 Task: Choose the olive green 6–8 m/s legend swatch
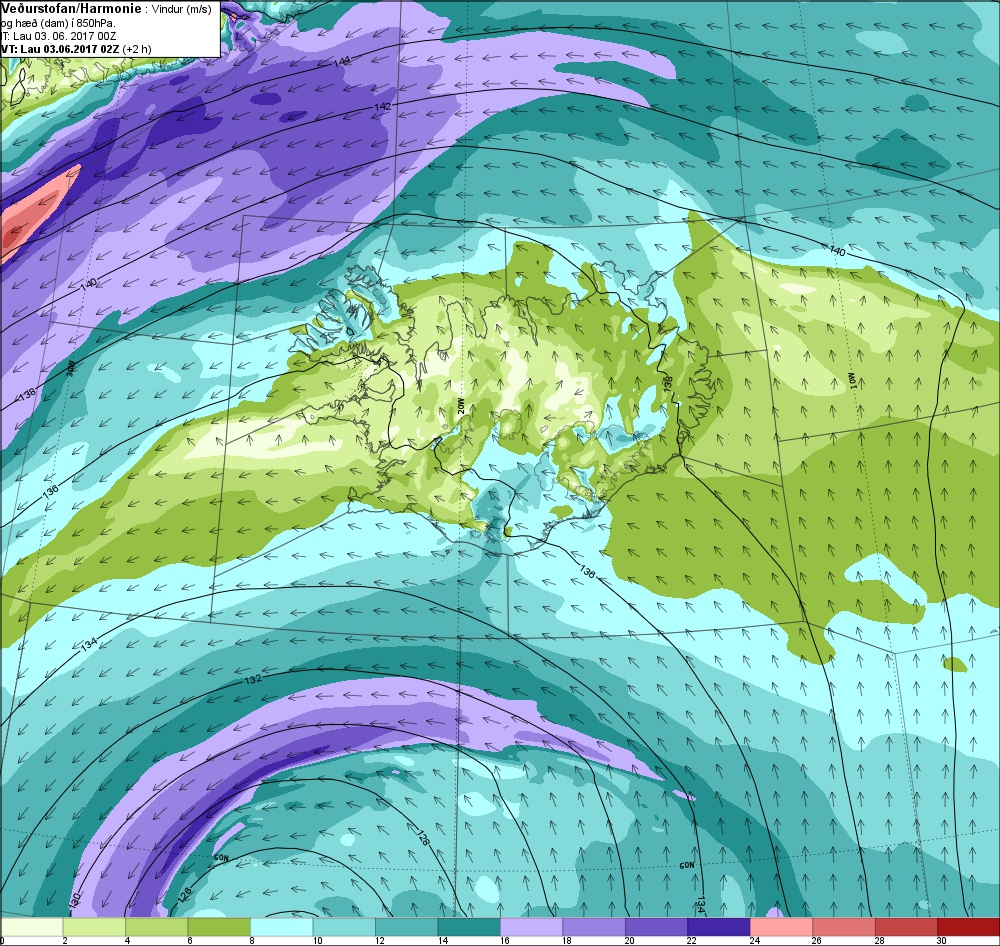pos(219,926)
